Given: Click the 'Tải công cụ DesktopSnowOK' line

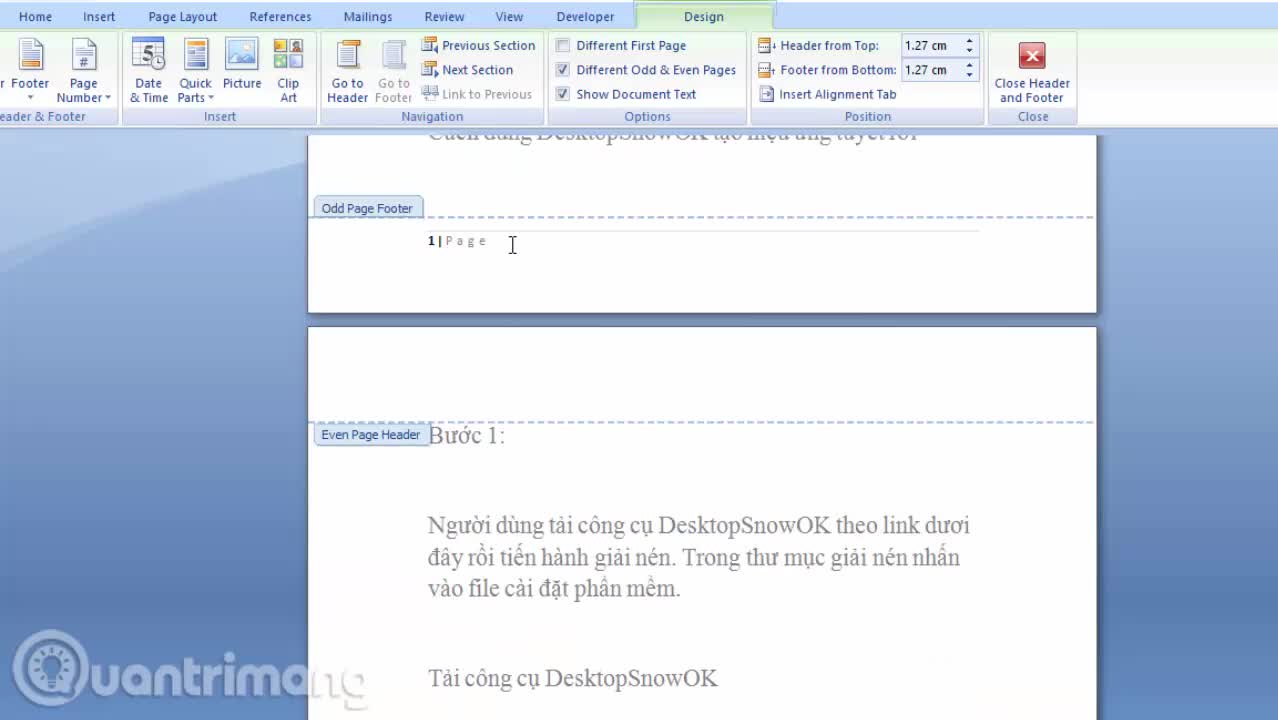Looking at the screenshot, I should [x=573, y=678].
